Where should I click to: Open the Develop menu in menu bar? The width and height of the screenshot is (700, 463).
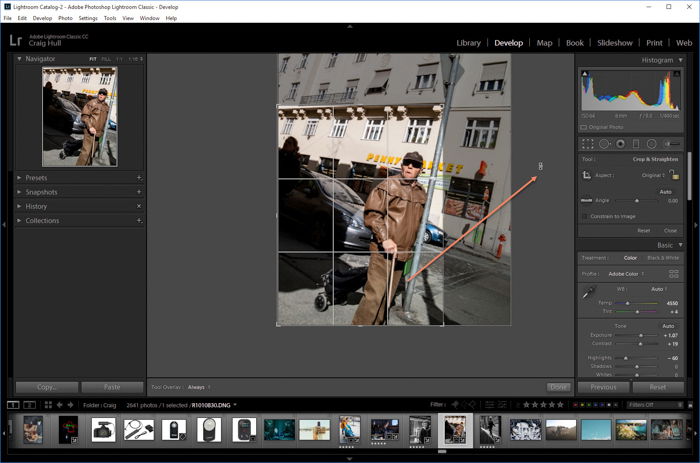coord(42,18)
